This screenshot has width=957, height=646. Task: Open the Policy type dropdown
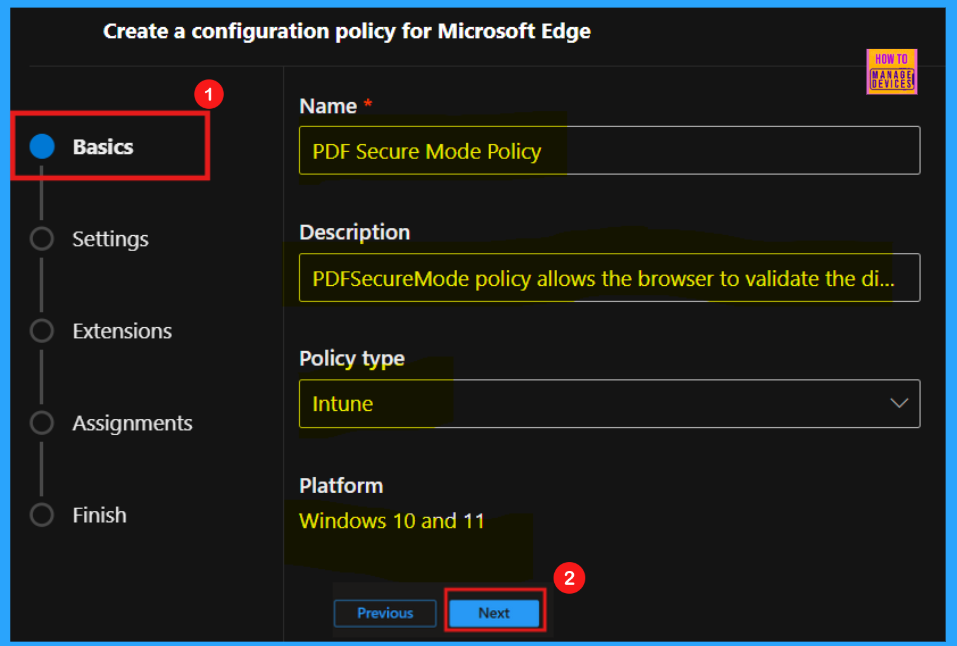(609, 404)
